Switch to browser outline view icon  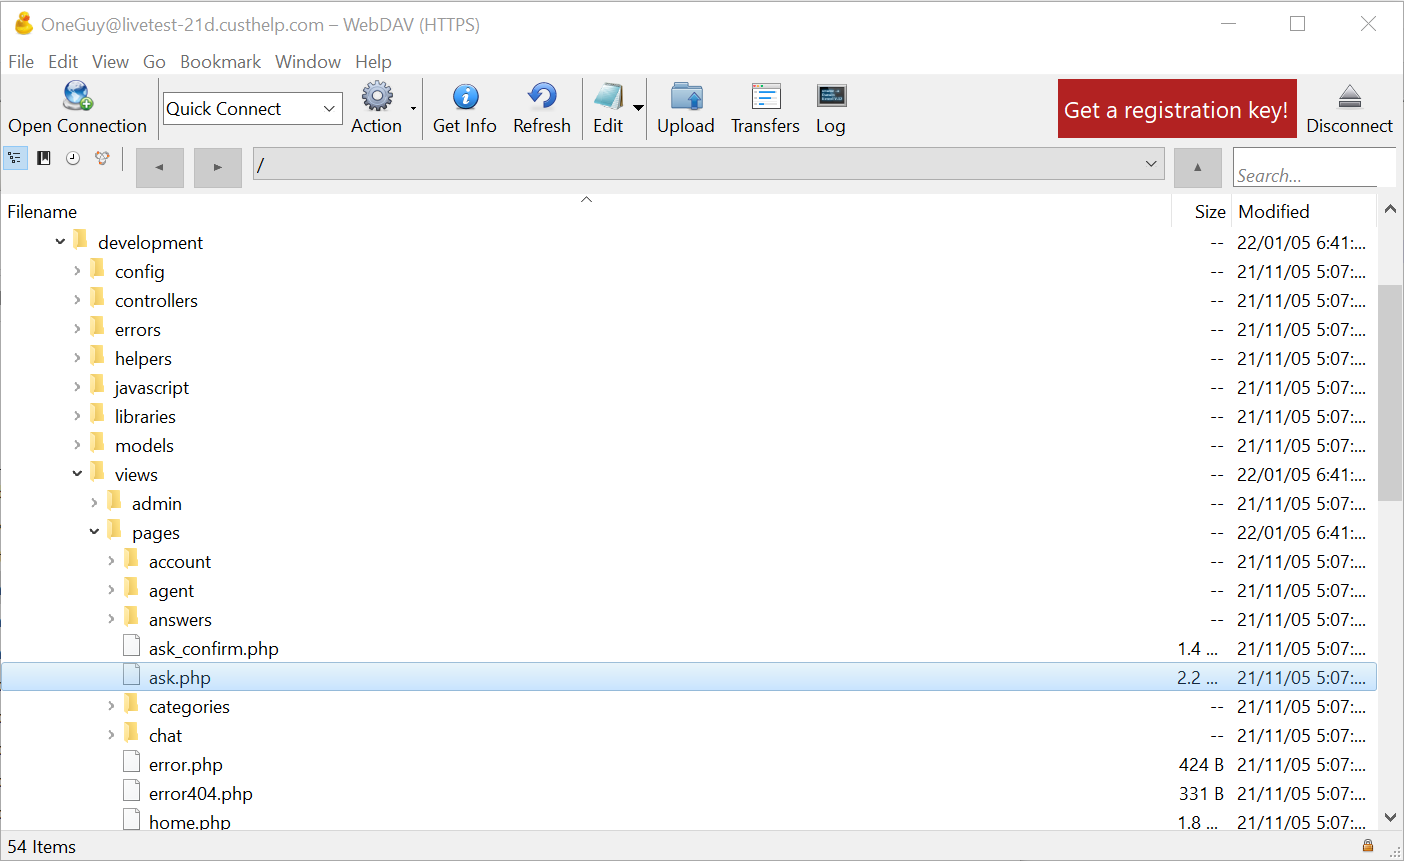coord(15,158)
